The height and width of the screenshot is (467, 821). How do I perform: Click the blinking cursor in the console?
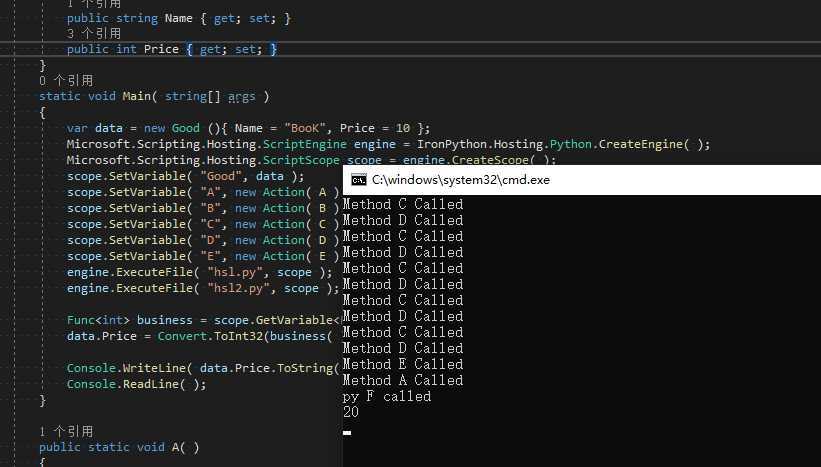pos(347,433)
